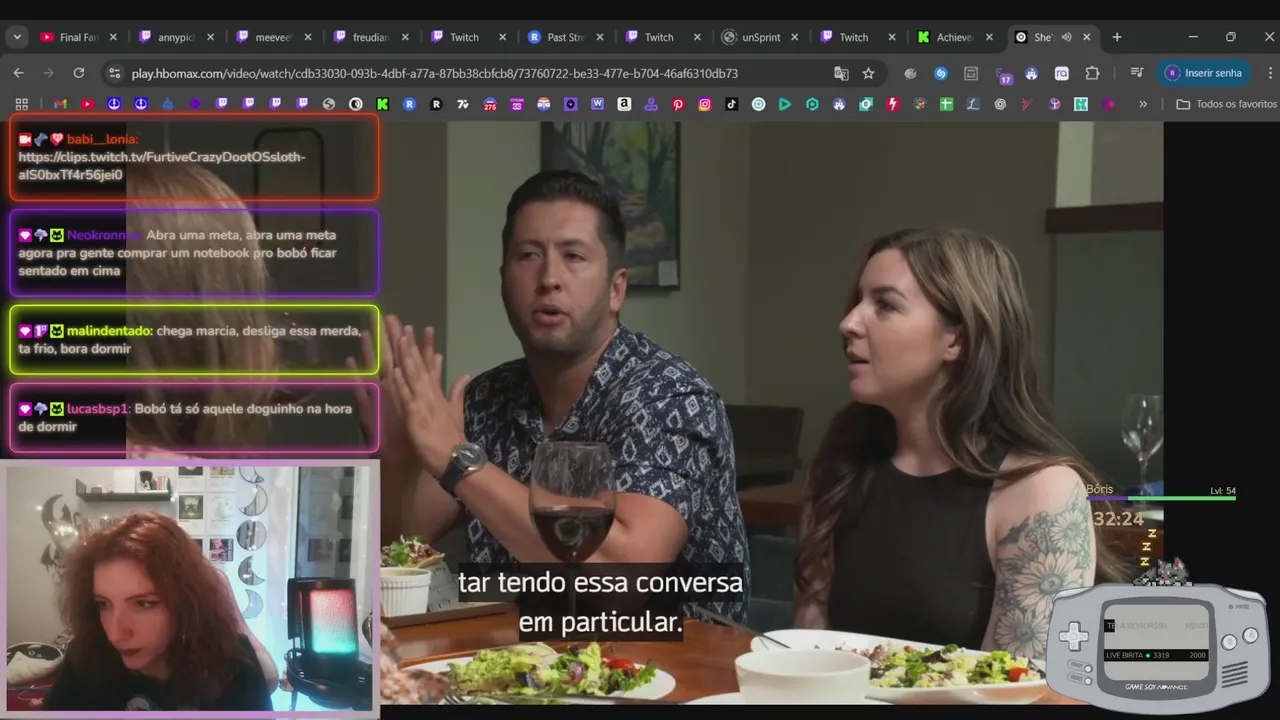The height and width of the screenshot is (720, 1280).
Task: Mute audio on the active She' tab
Action: pos(1066,37)
